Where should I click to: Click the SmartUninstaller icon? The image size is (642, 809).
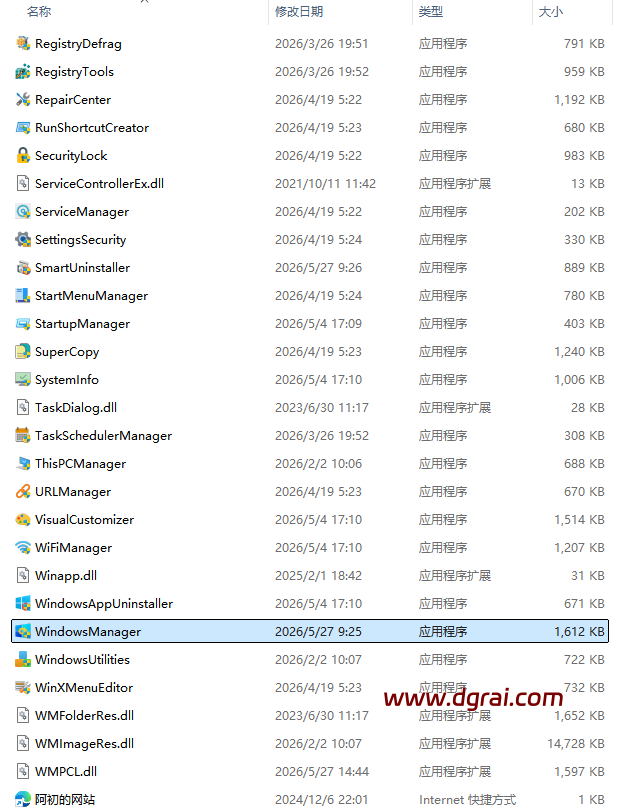23,267
